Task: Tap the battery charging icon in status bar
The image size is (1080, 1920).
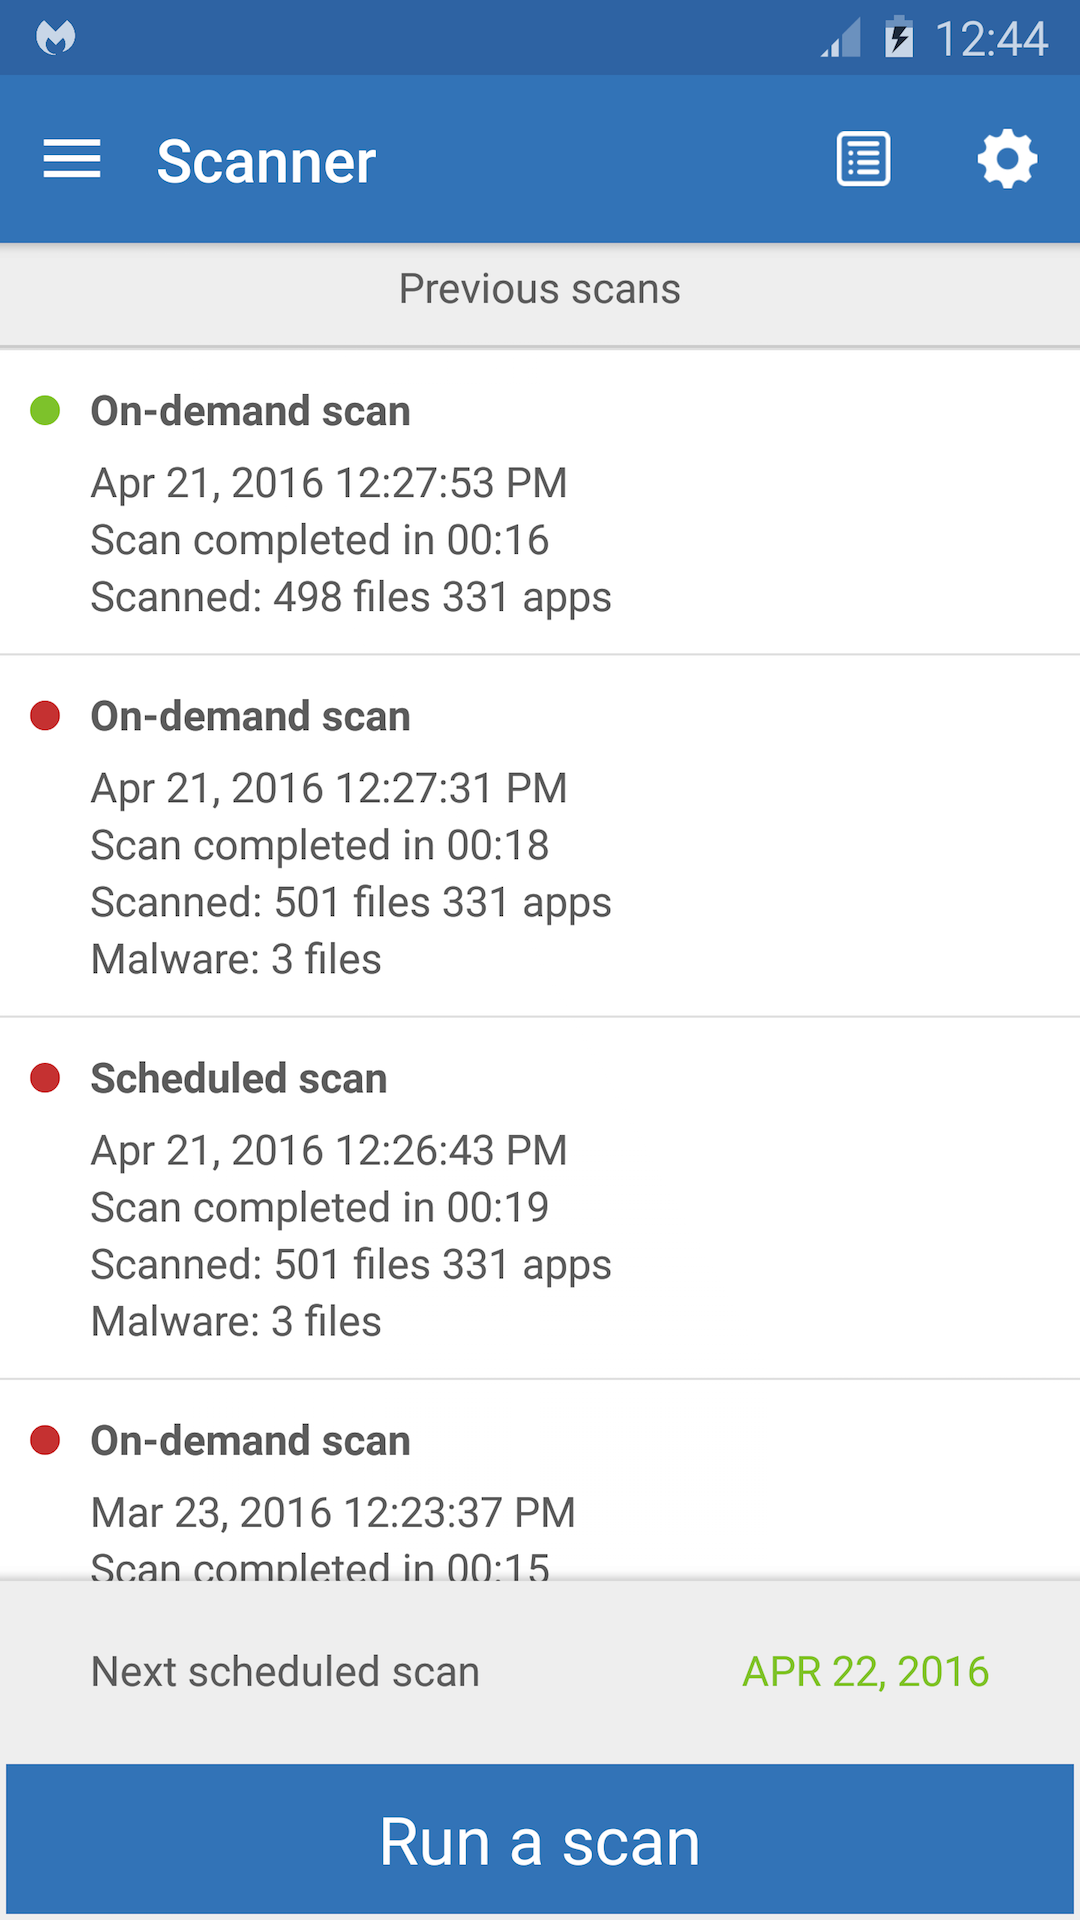Action: point(898,38)
